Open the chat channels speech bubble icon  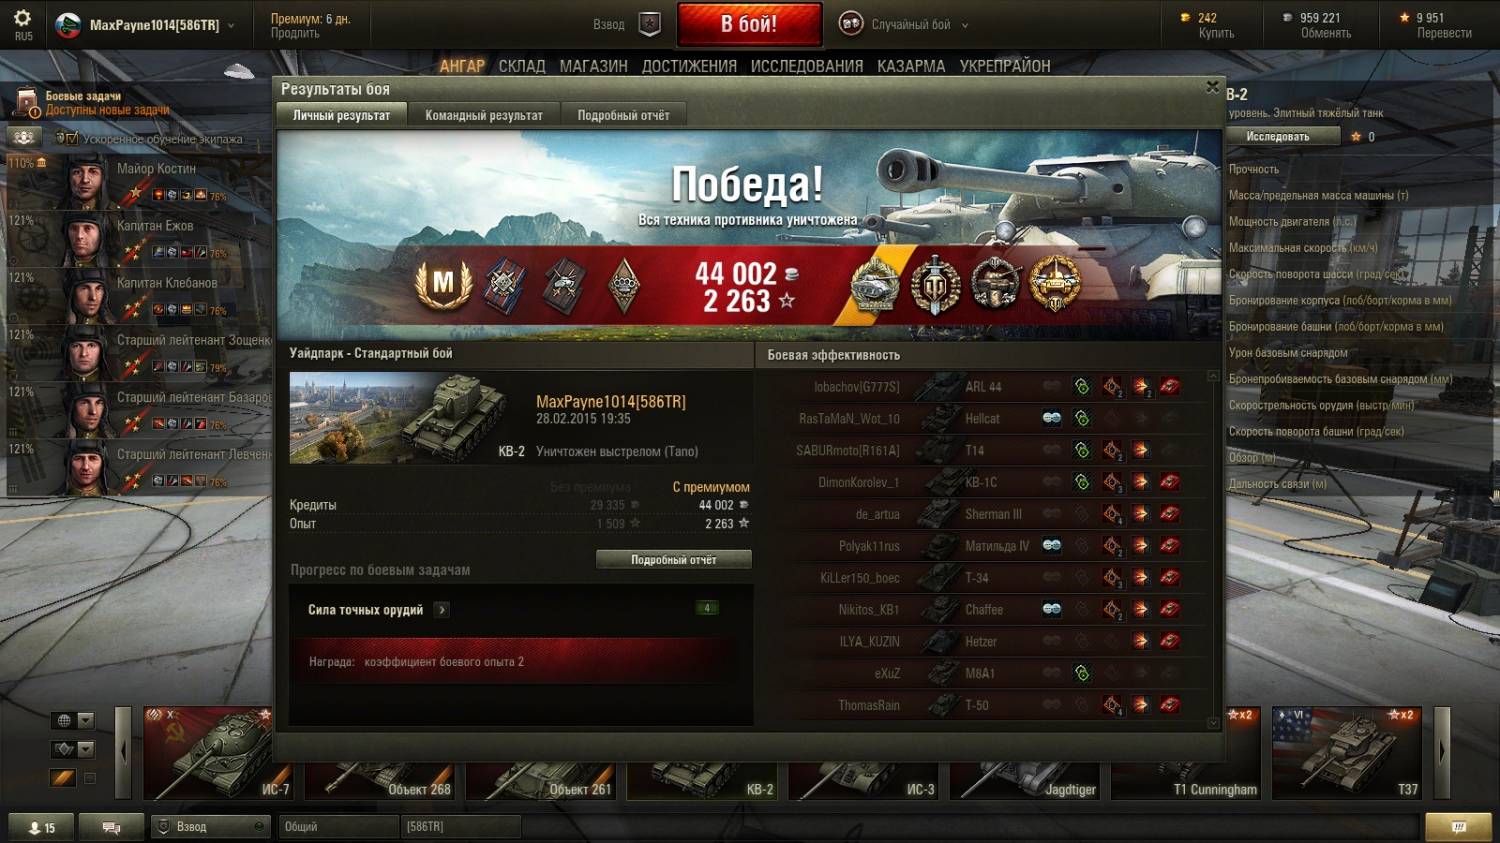[111, 827]
